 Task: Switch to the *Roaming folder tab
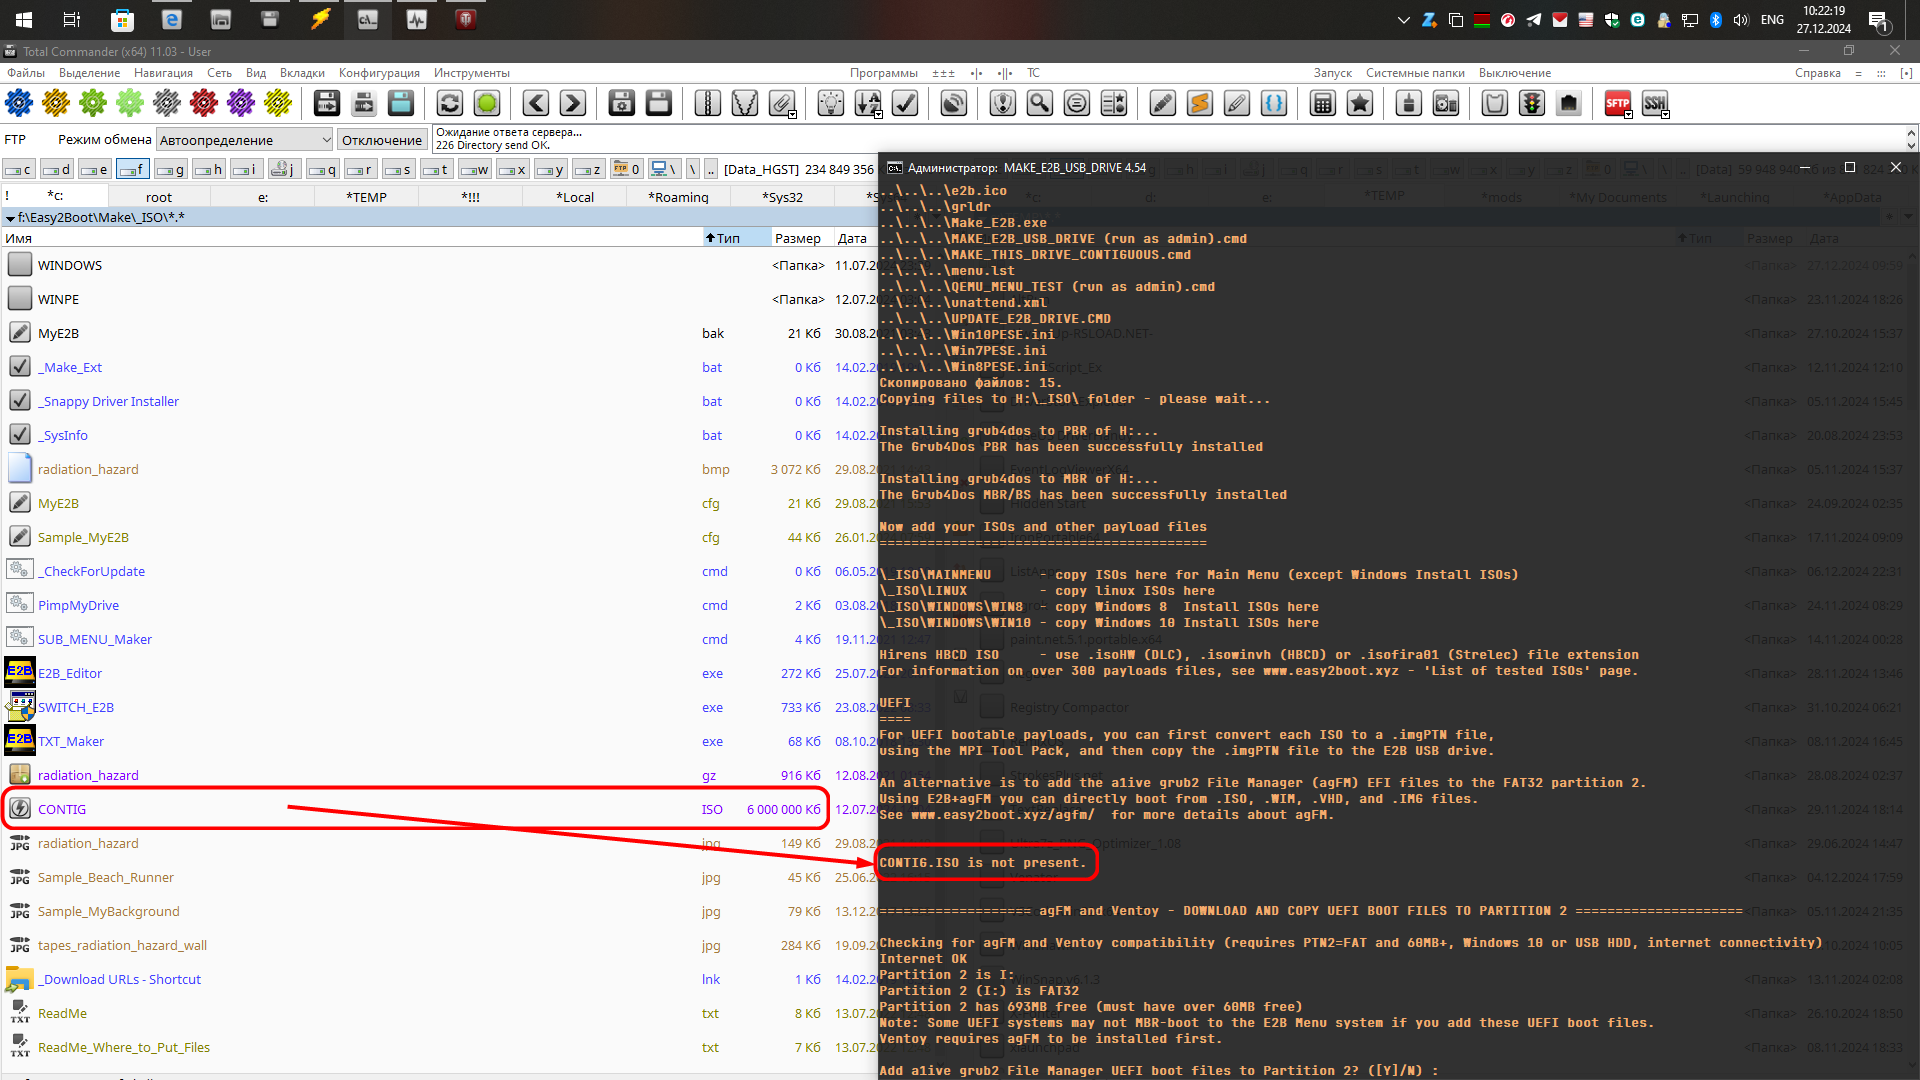[678, 197]
